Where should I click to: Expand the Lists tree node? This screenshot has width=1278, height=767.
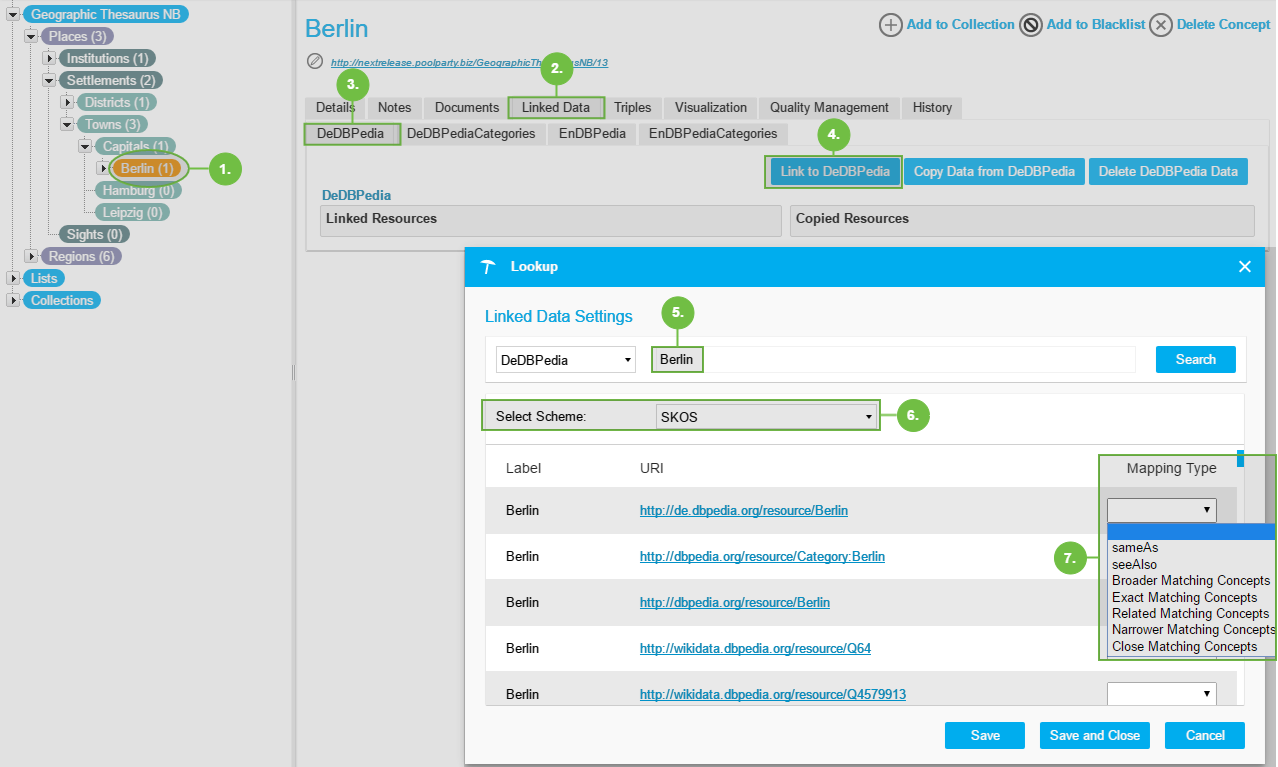[13, 279]
